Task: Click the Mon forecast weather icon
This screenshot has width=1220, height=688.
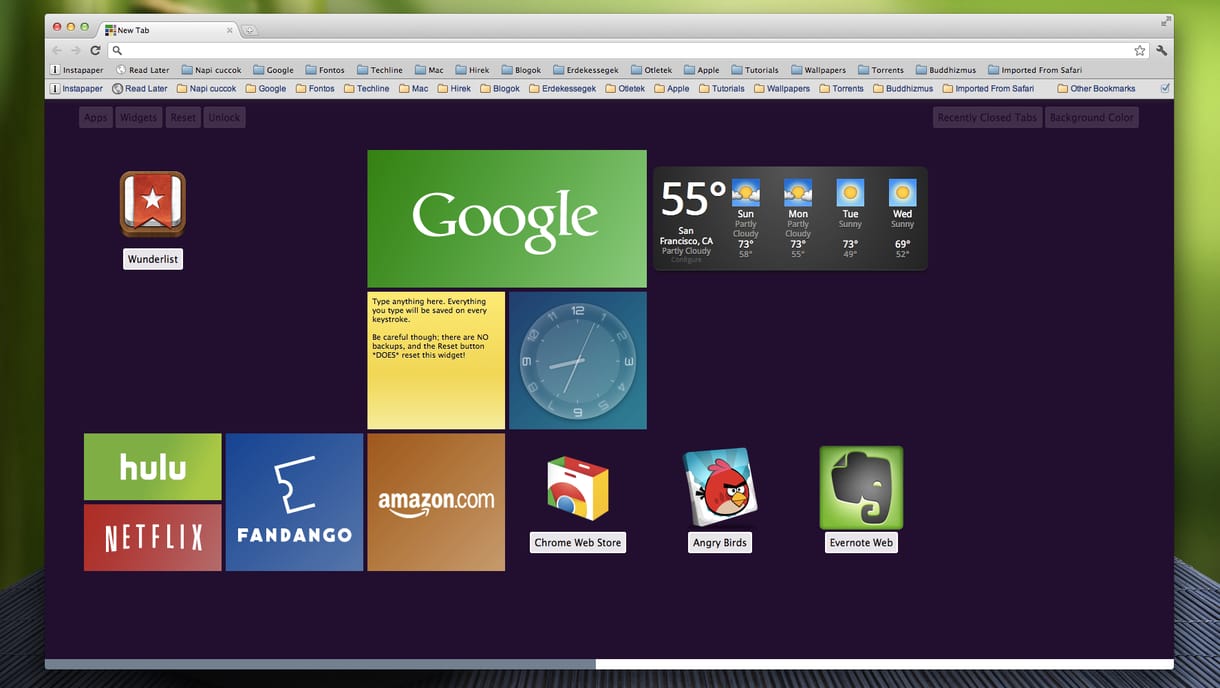Action: (798, 192)
